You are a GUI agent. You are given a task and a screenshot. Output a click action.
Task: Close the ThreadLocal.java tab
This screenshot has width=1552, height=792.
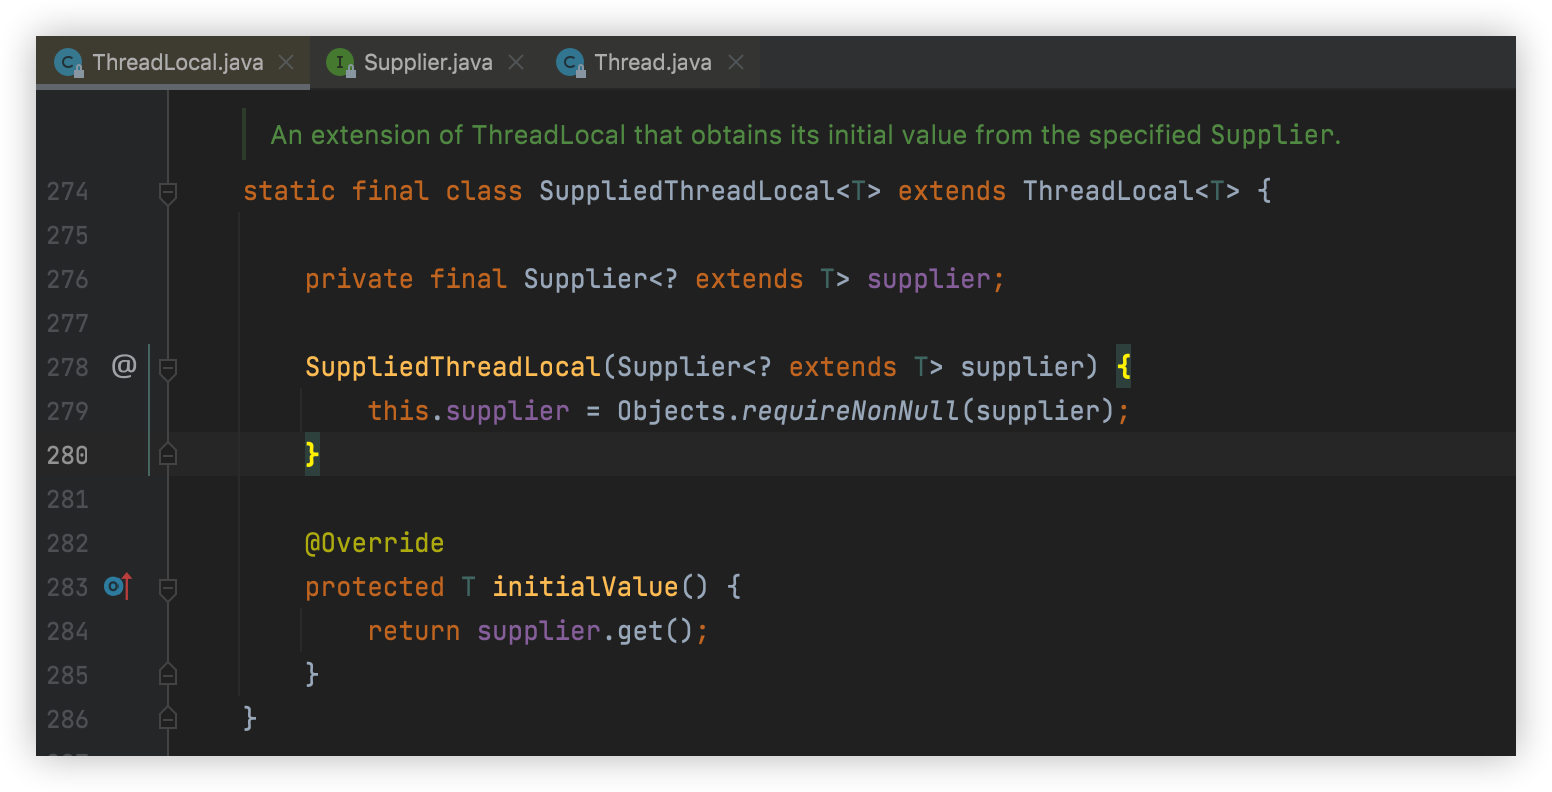click(x=286, y=63)
